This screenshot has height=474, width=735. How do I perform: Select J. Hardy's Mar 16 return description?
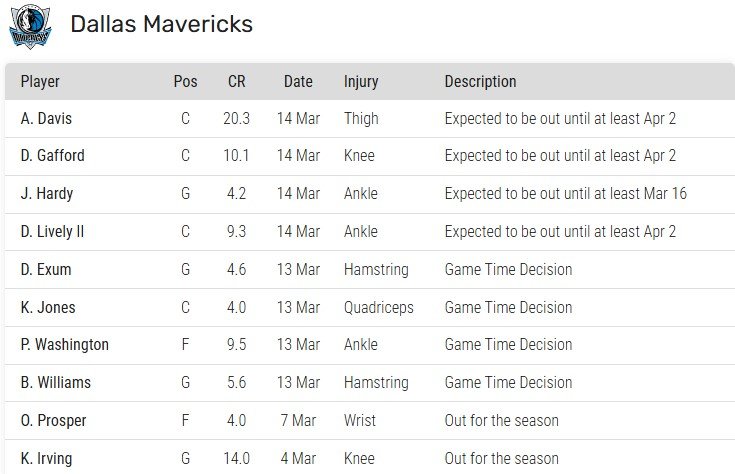tap(565, 194)
